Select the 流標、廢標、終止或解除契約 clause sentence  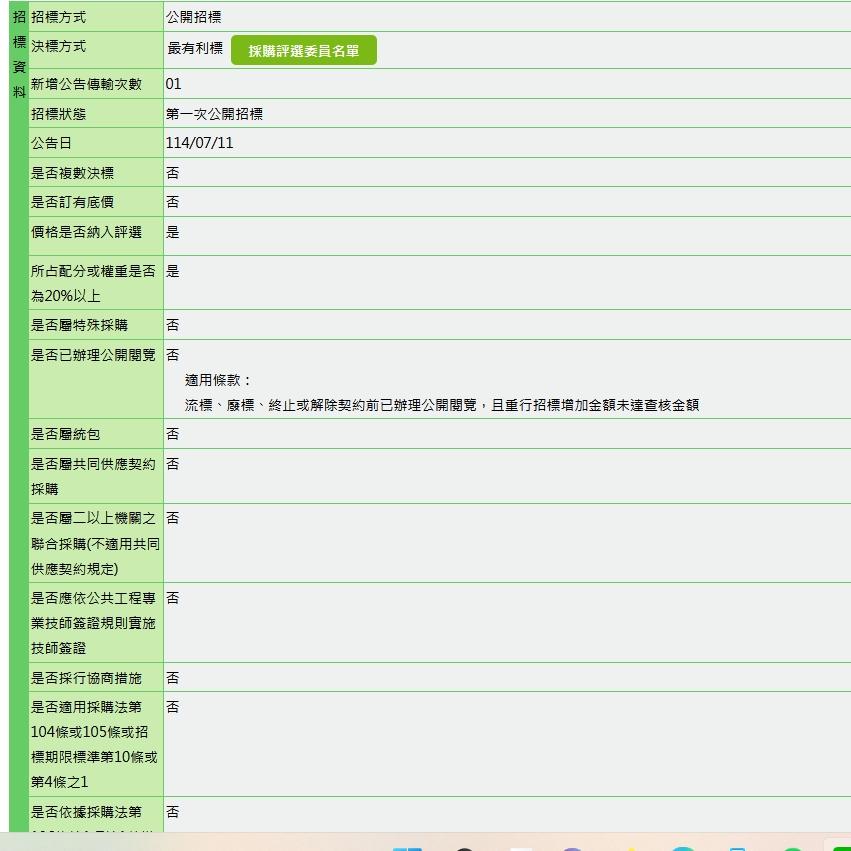click(442, 405)
